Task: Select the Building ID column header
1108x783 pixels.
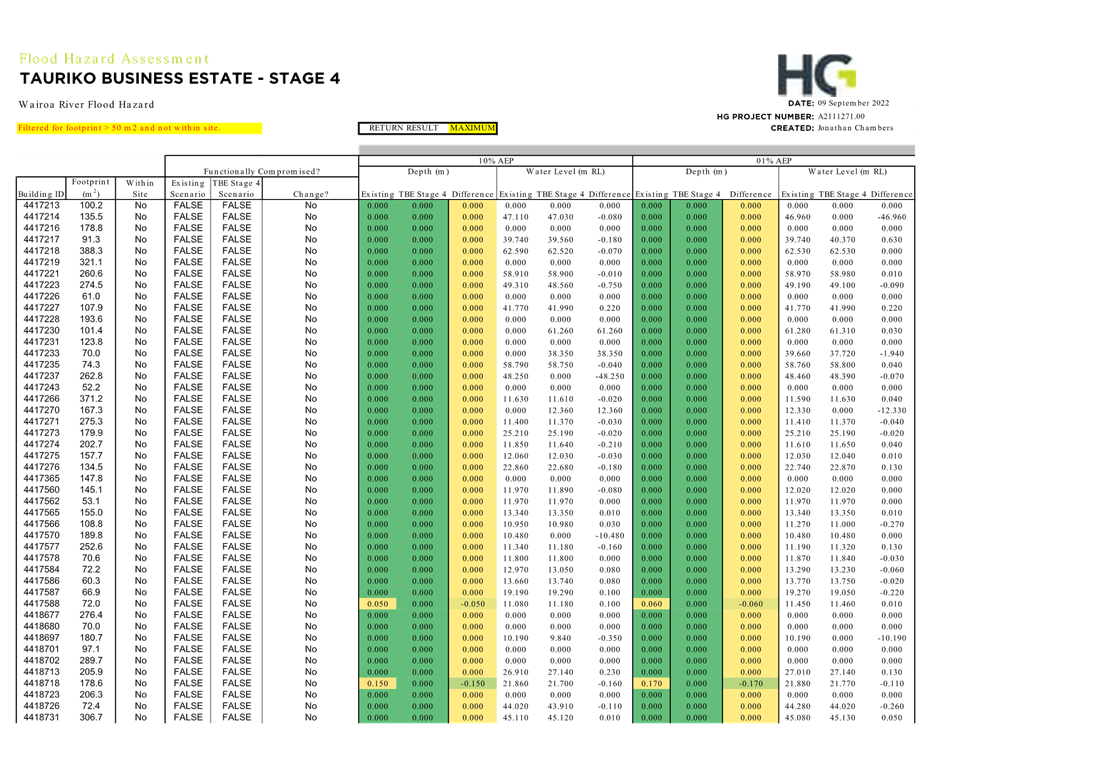Action: 41,193
